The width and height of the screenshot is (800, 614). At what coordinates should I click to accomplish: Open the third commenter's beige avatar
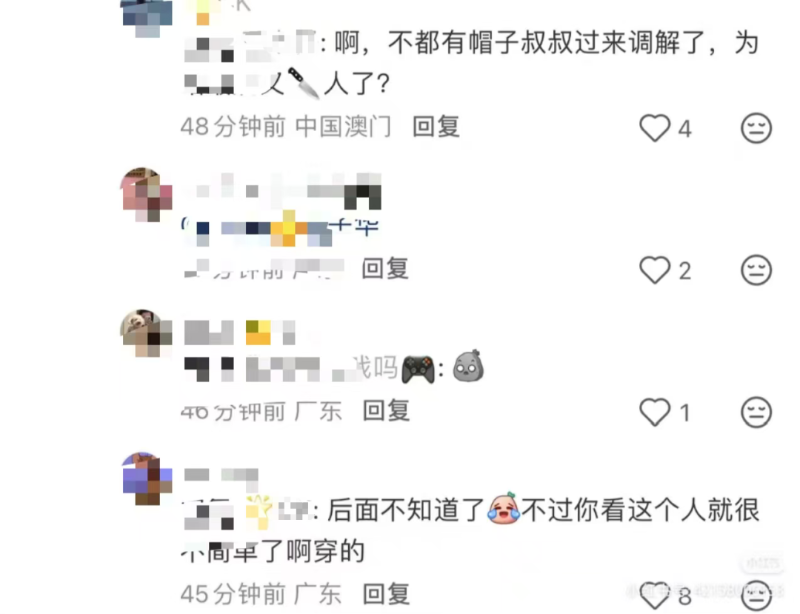coord(147,333)
